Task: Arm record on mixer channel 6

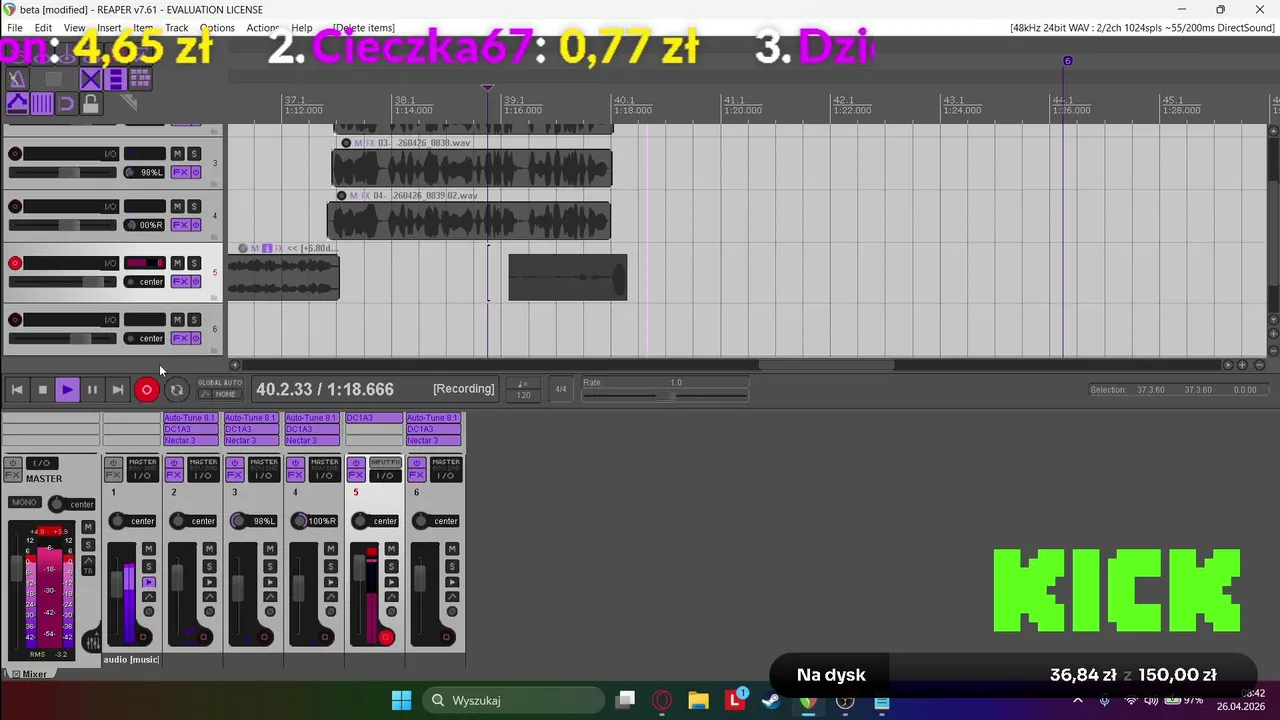Action: [447, 637]
